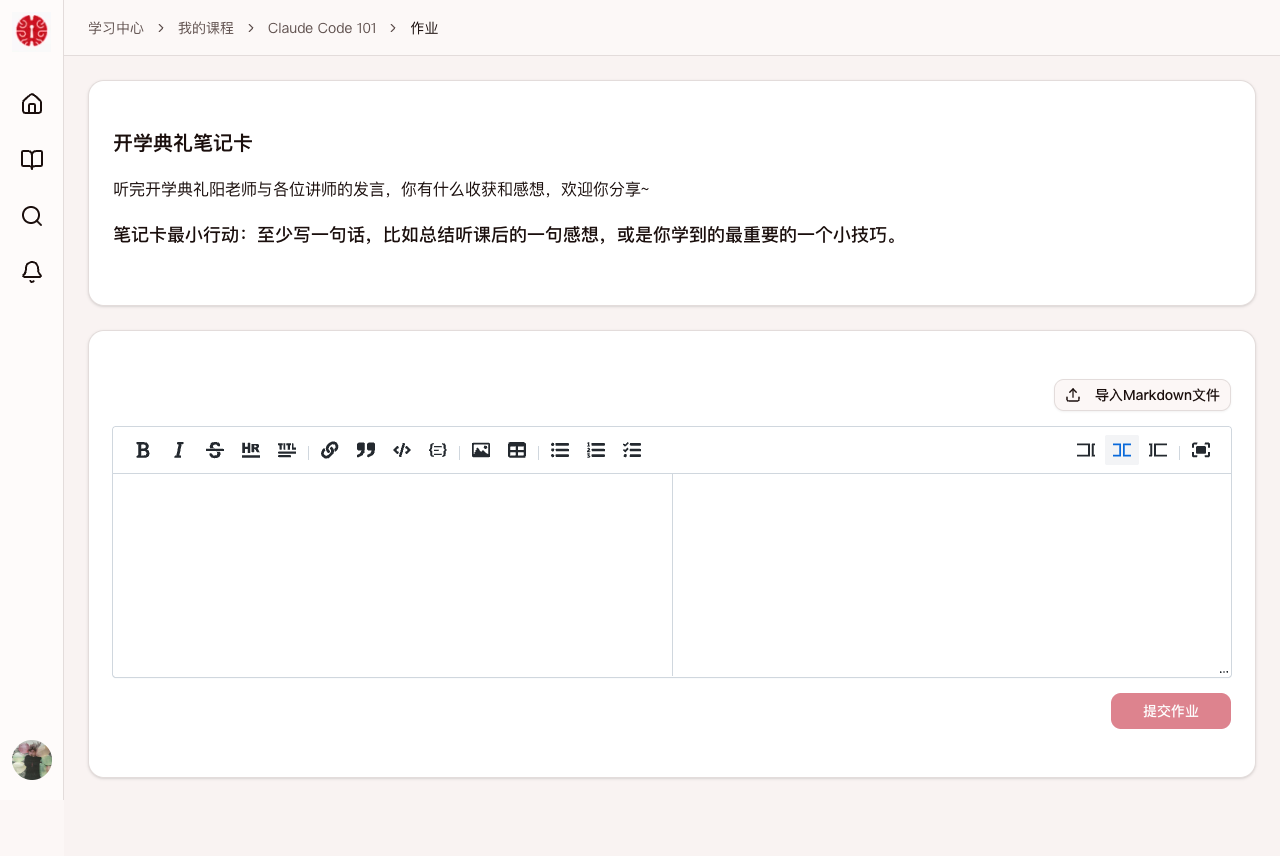Insert a horizontal rule with the HR icon

pyautogui.click(x=250, y=450)
